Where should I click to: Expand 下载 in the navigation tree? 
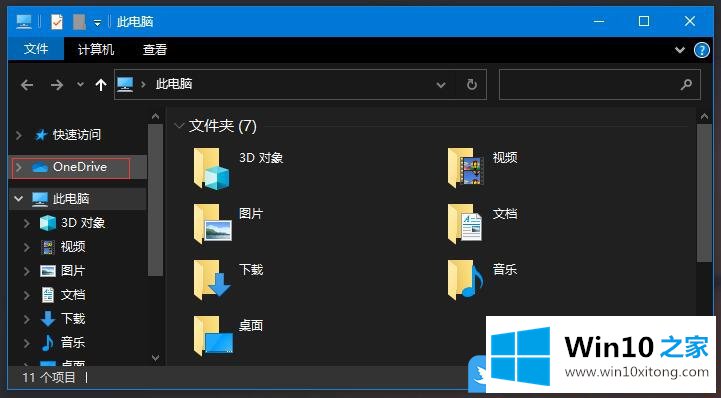27,319
